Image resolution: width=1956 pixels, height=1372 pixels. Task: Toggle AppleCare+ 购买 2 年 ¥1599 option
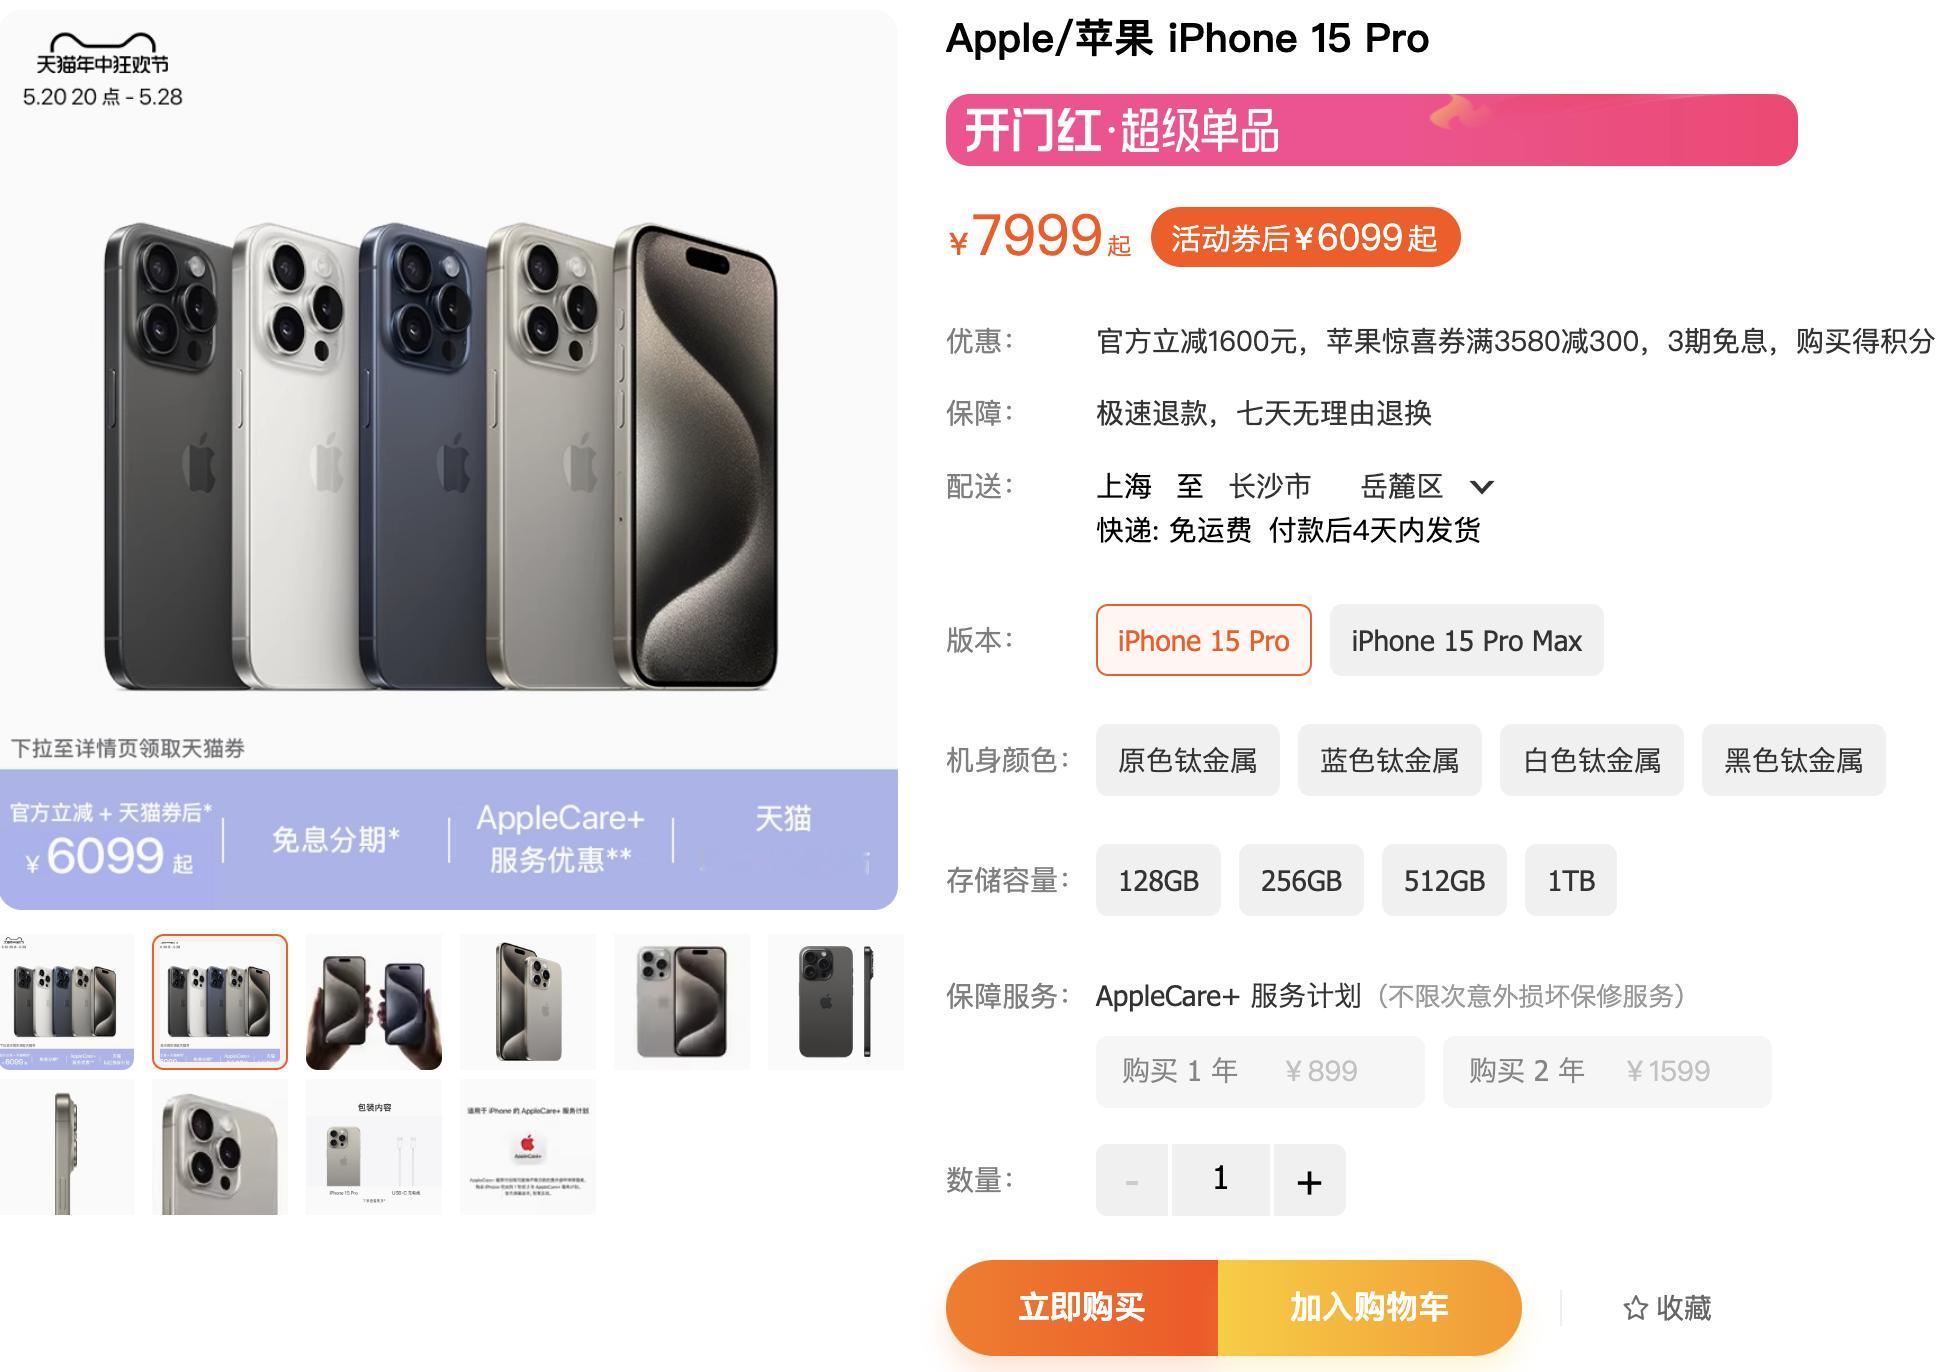click(x=1607, y=1071)
